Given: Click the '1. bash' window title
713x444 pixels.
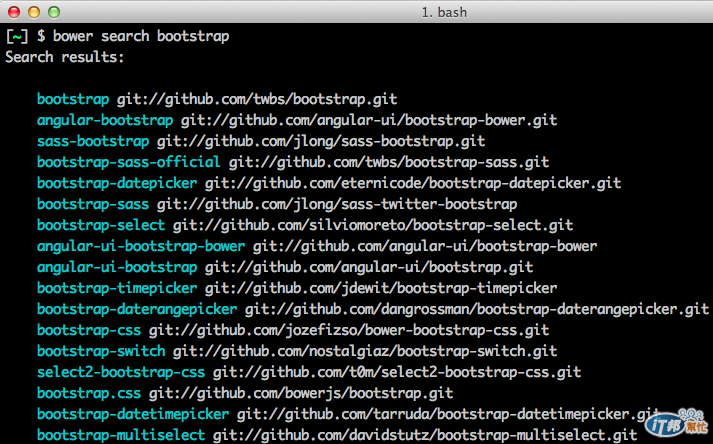Looking at the screenshot, I should pos(444,12).
